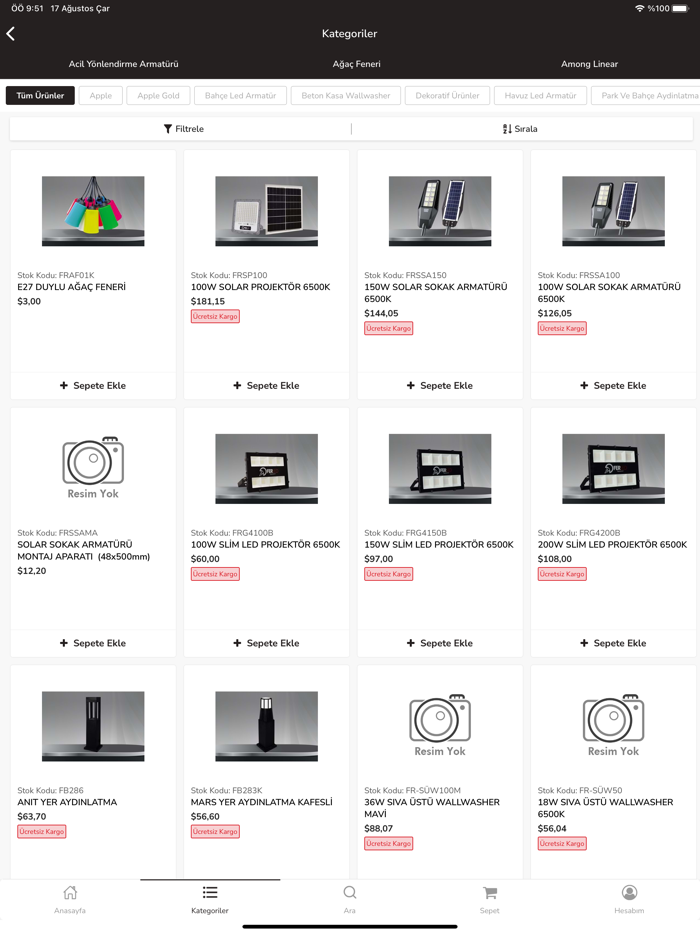Viewport: 700px width, 934px height.
Task: Select the Bahçe Led Armatür chip
Action: tap(241, 95)
